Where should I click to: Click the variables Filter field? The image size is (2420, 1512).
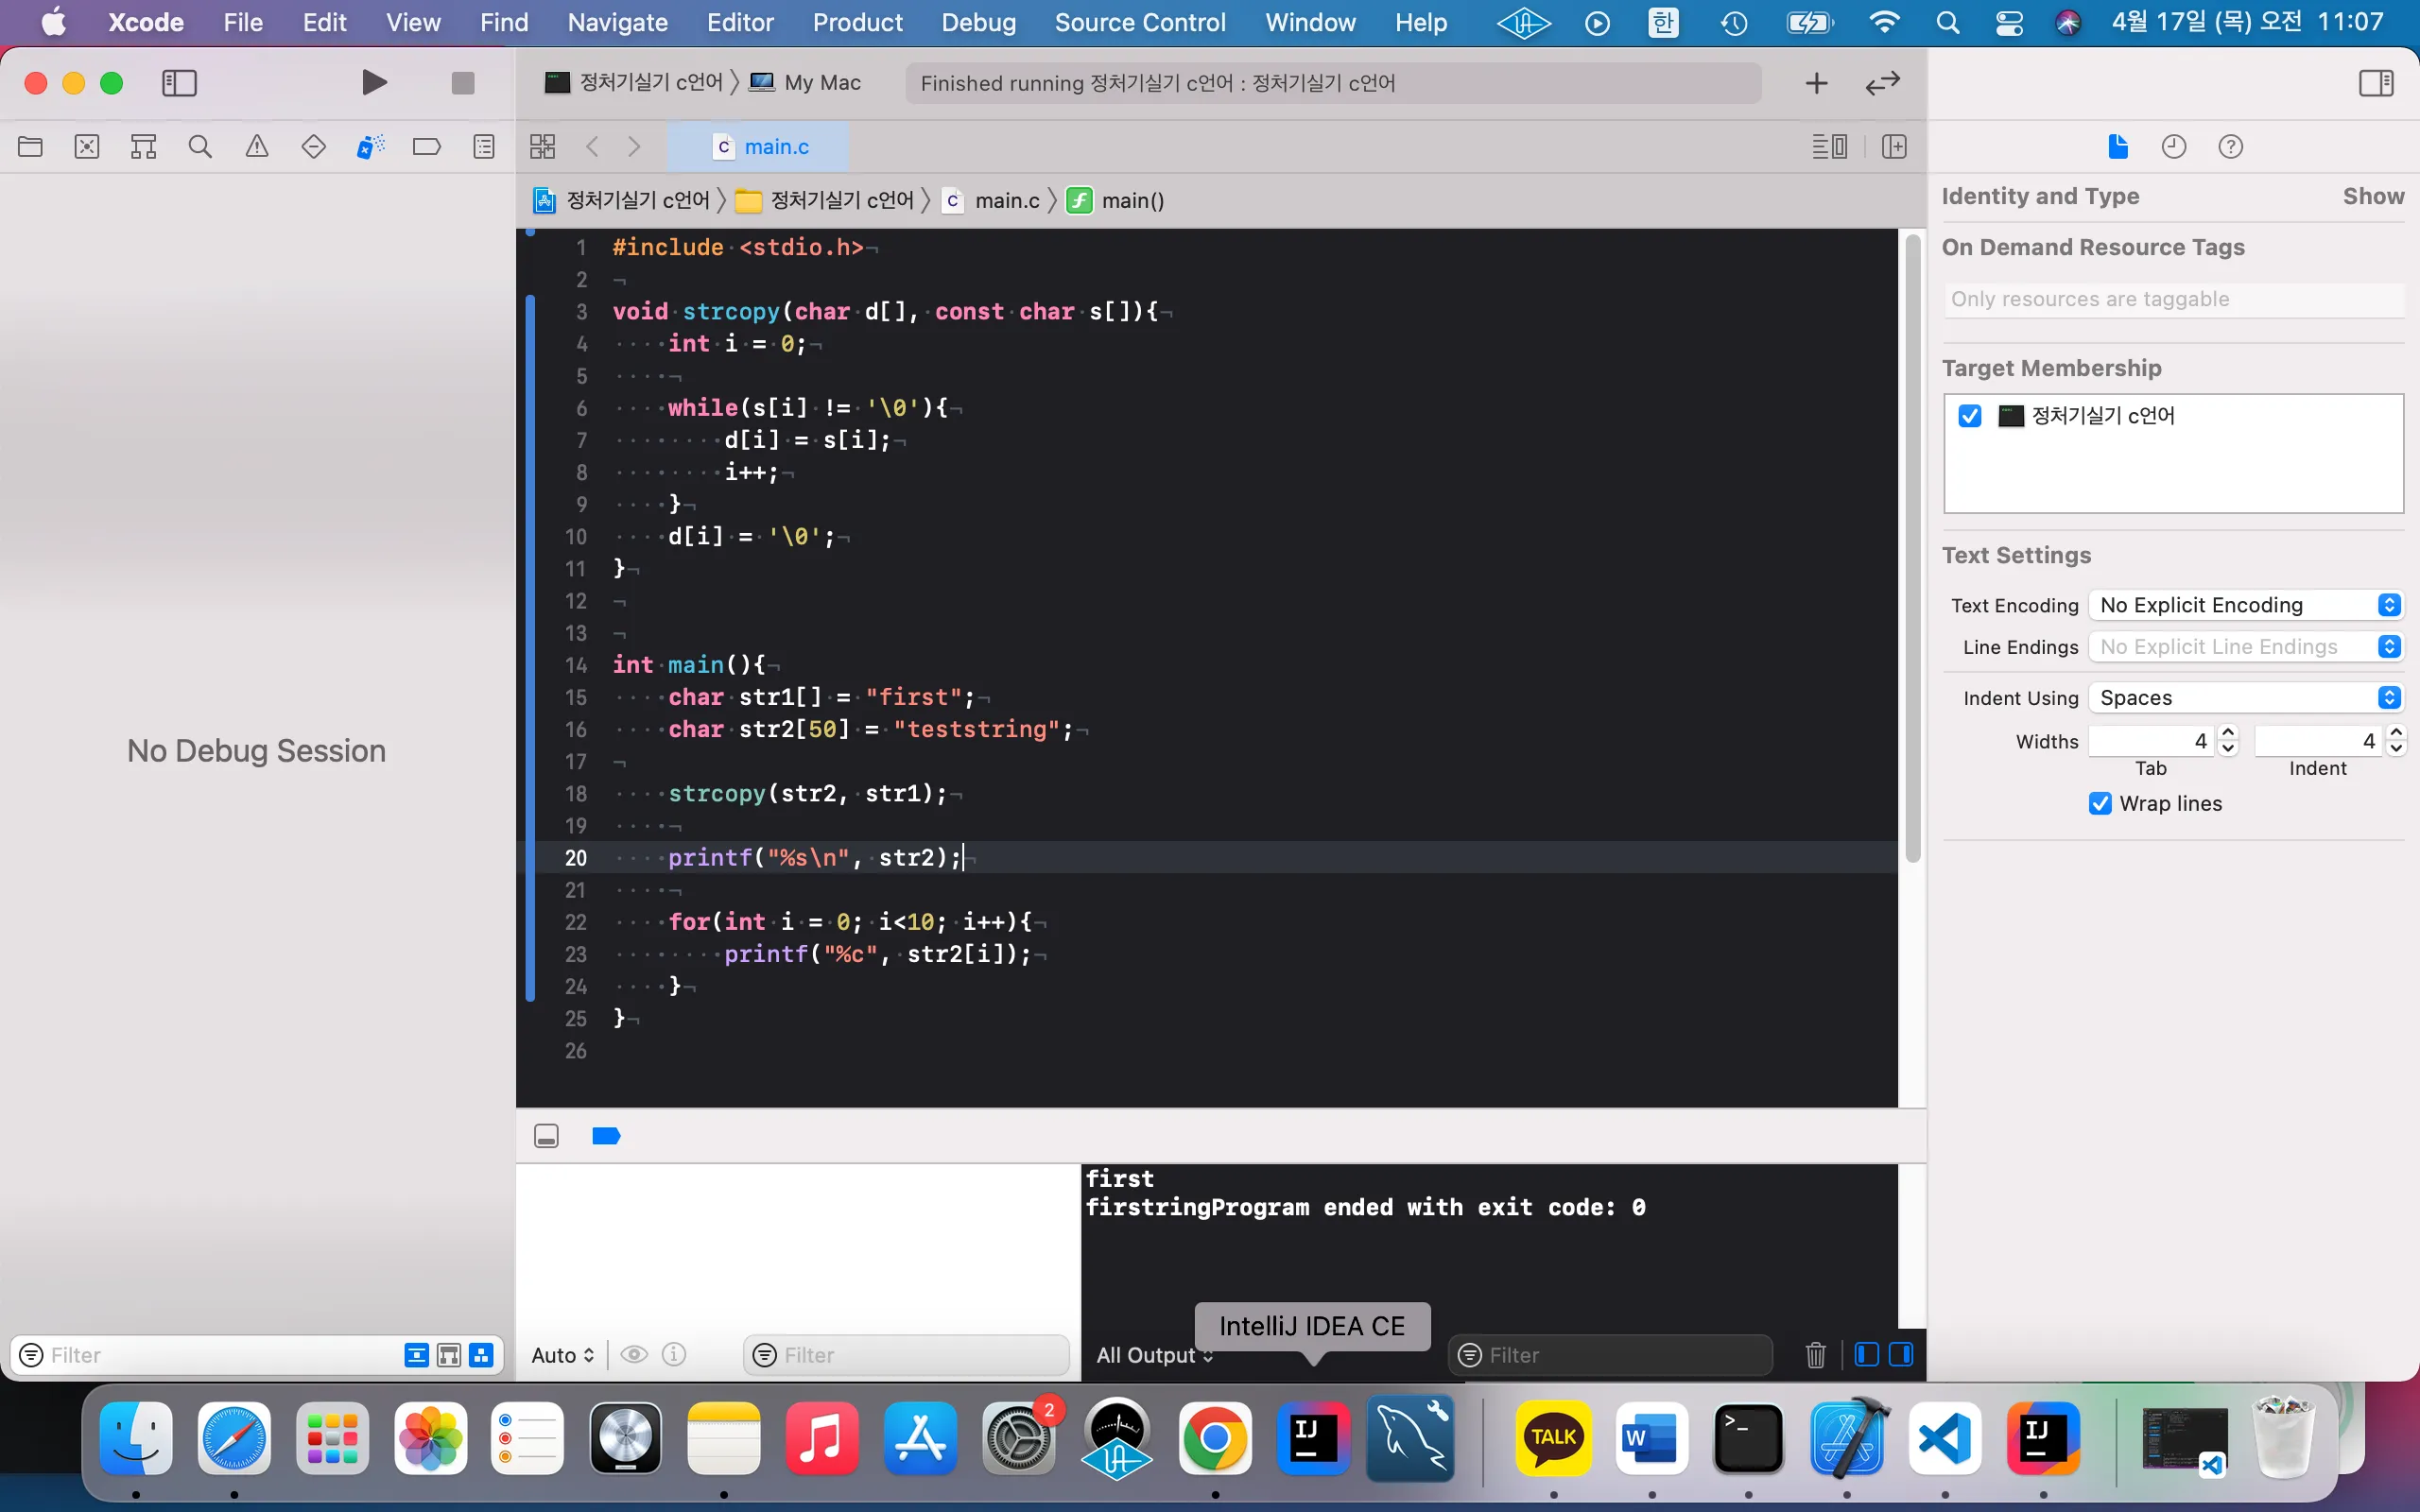(x=906, y=1355)
